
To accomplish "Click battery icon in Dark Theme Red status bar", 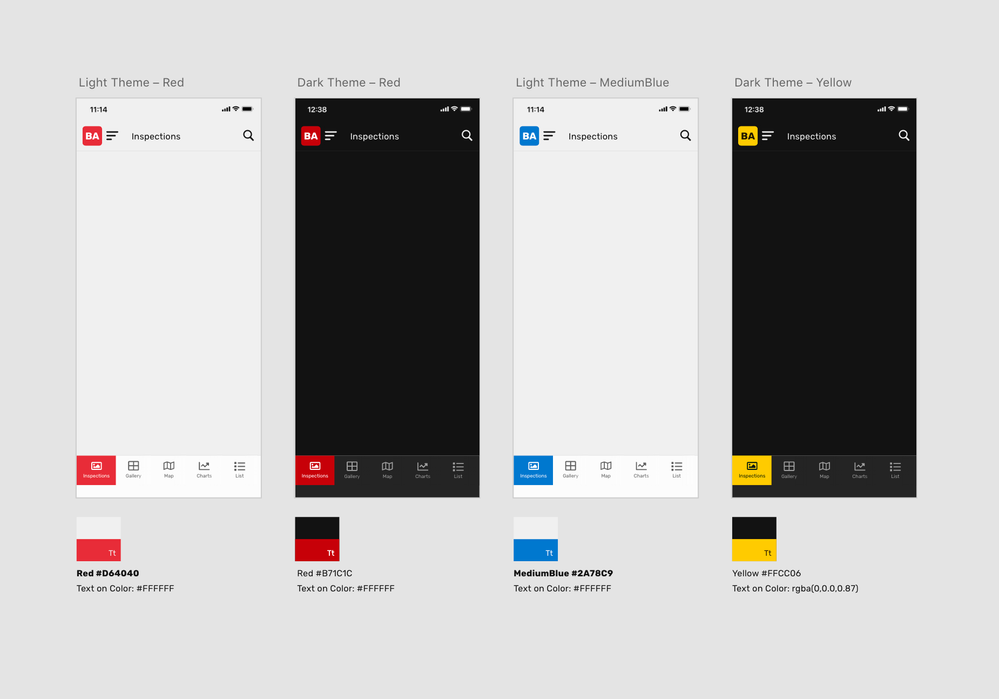I will pyautogui.click(x=466, y=109).
